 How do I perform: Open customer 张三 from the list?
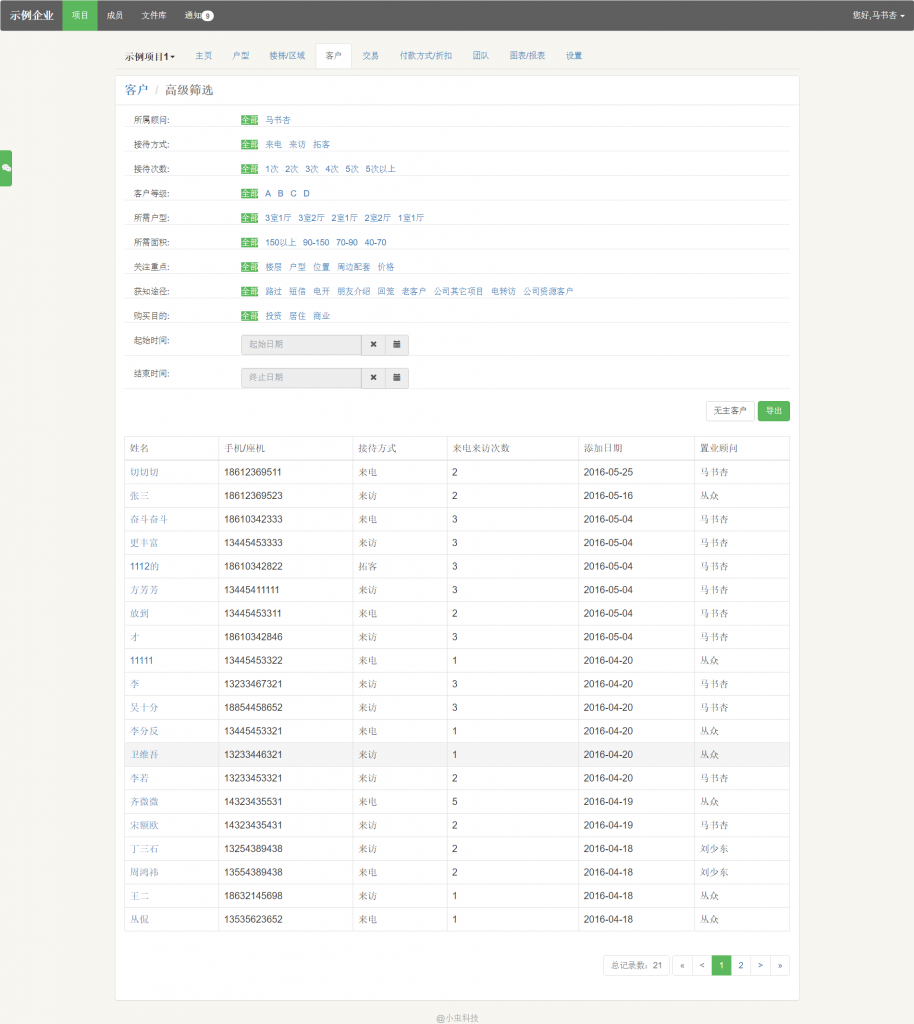click(x=140, y=495)
